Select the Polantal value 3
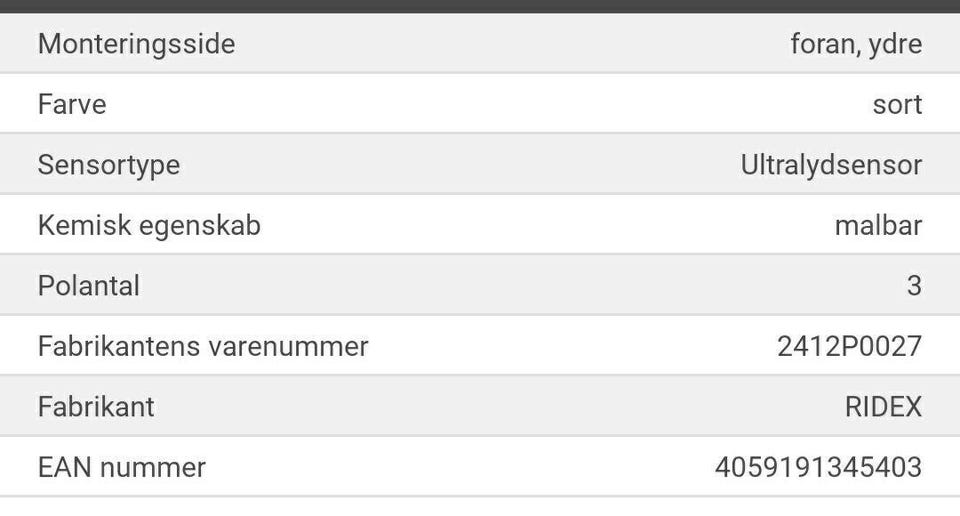Image resolution: width=960 pixels, height=516 pixels. [914, 286]
